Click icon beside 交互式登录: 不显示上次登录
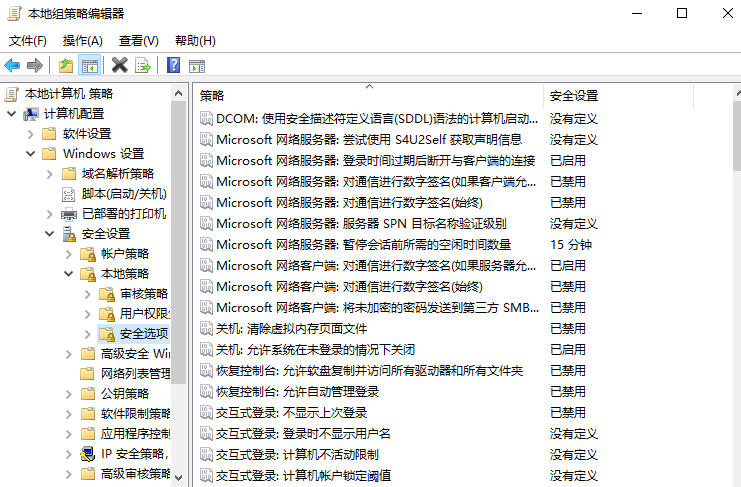 coord(206,412)
